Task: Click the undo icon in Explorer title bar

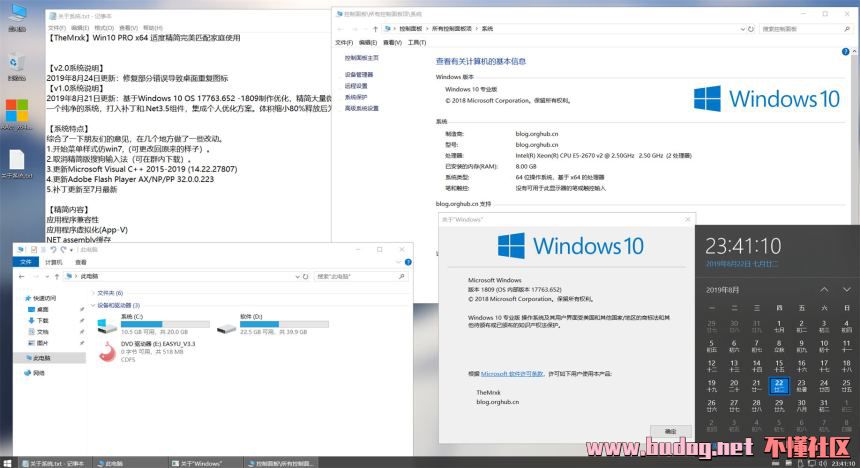Action: point(53,250)
